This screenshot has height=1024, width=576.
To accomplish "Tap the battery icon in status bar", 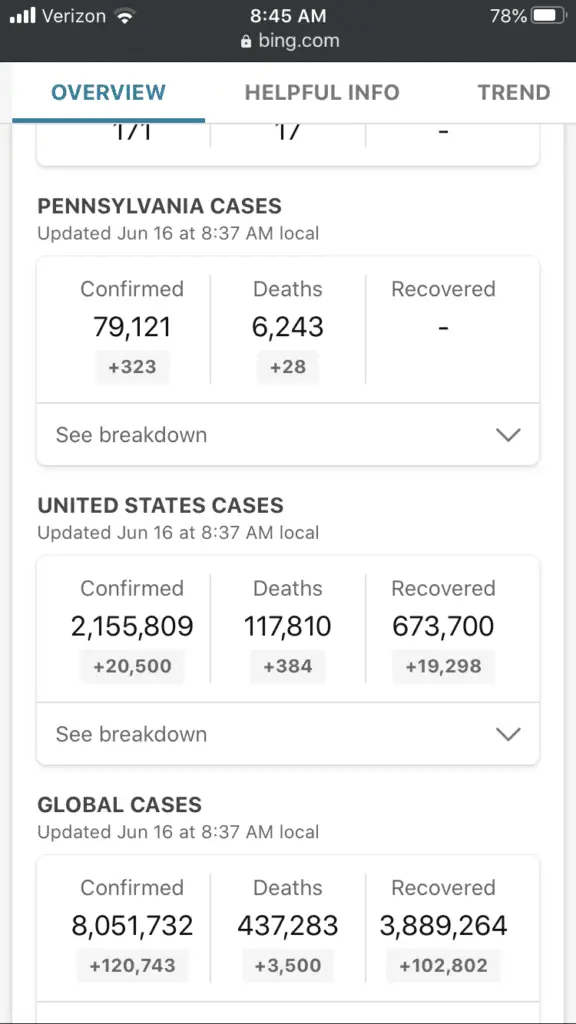I will click(549, 16).
